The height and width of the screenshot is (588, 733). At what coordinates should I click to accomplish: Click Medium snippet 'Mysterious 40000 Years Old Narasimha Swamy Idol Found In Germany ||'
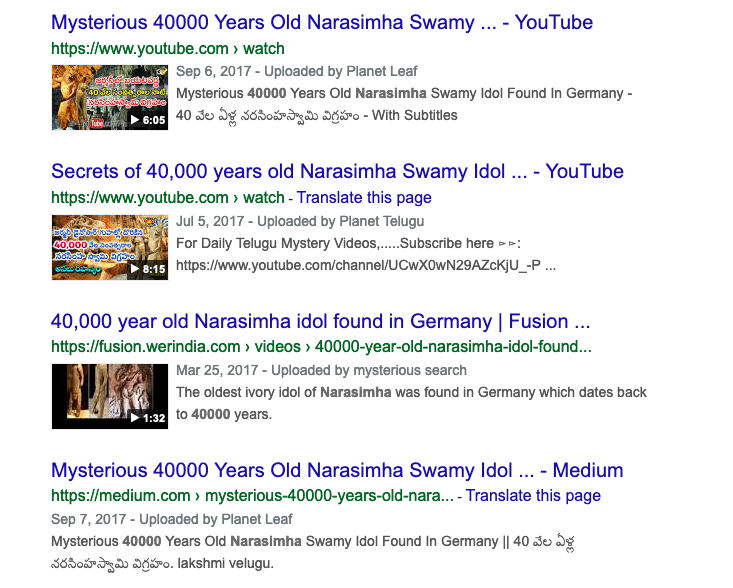click(280, 541)
